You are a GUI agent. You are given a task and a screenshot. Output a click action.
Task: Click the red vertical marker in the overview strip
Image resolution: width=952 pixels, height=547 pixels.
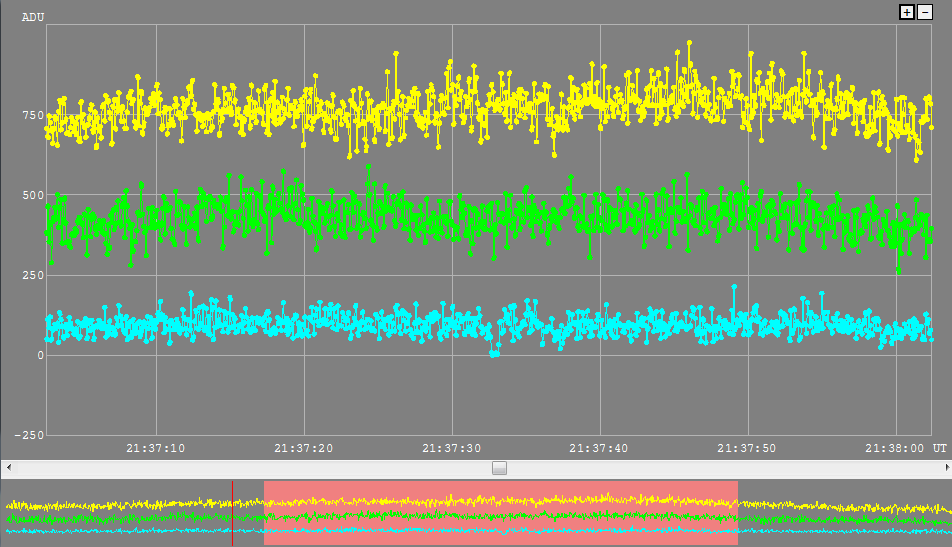232,512
